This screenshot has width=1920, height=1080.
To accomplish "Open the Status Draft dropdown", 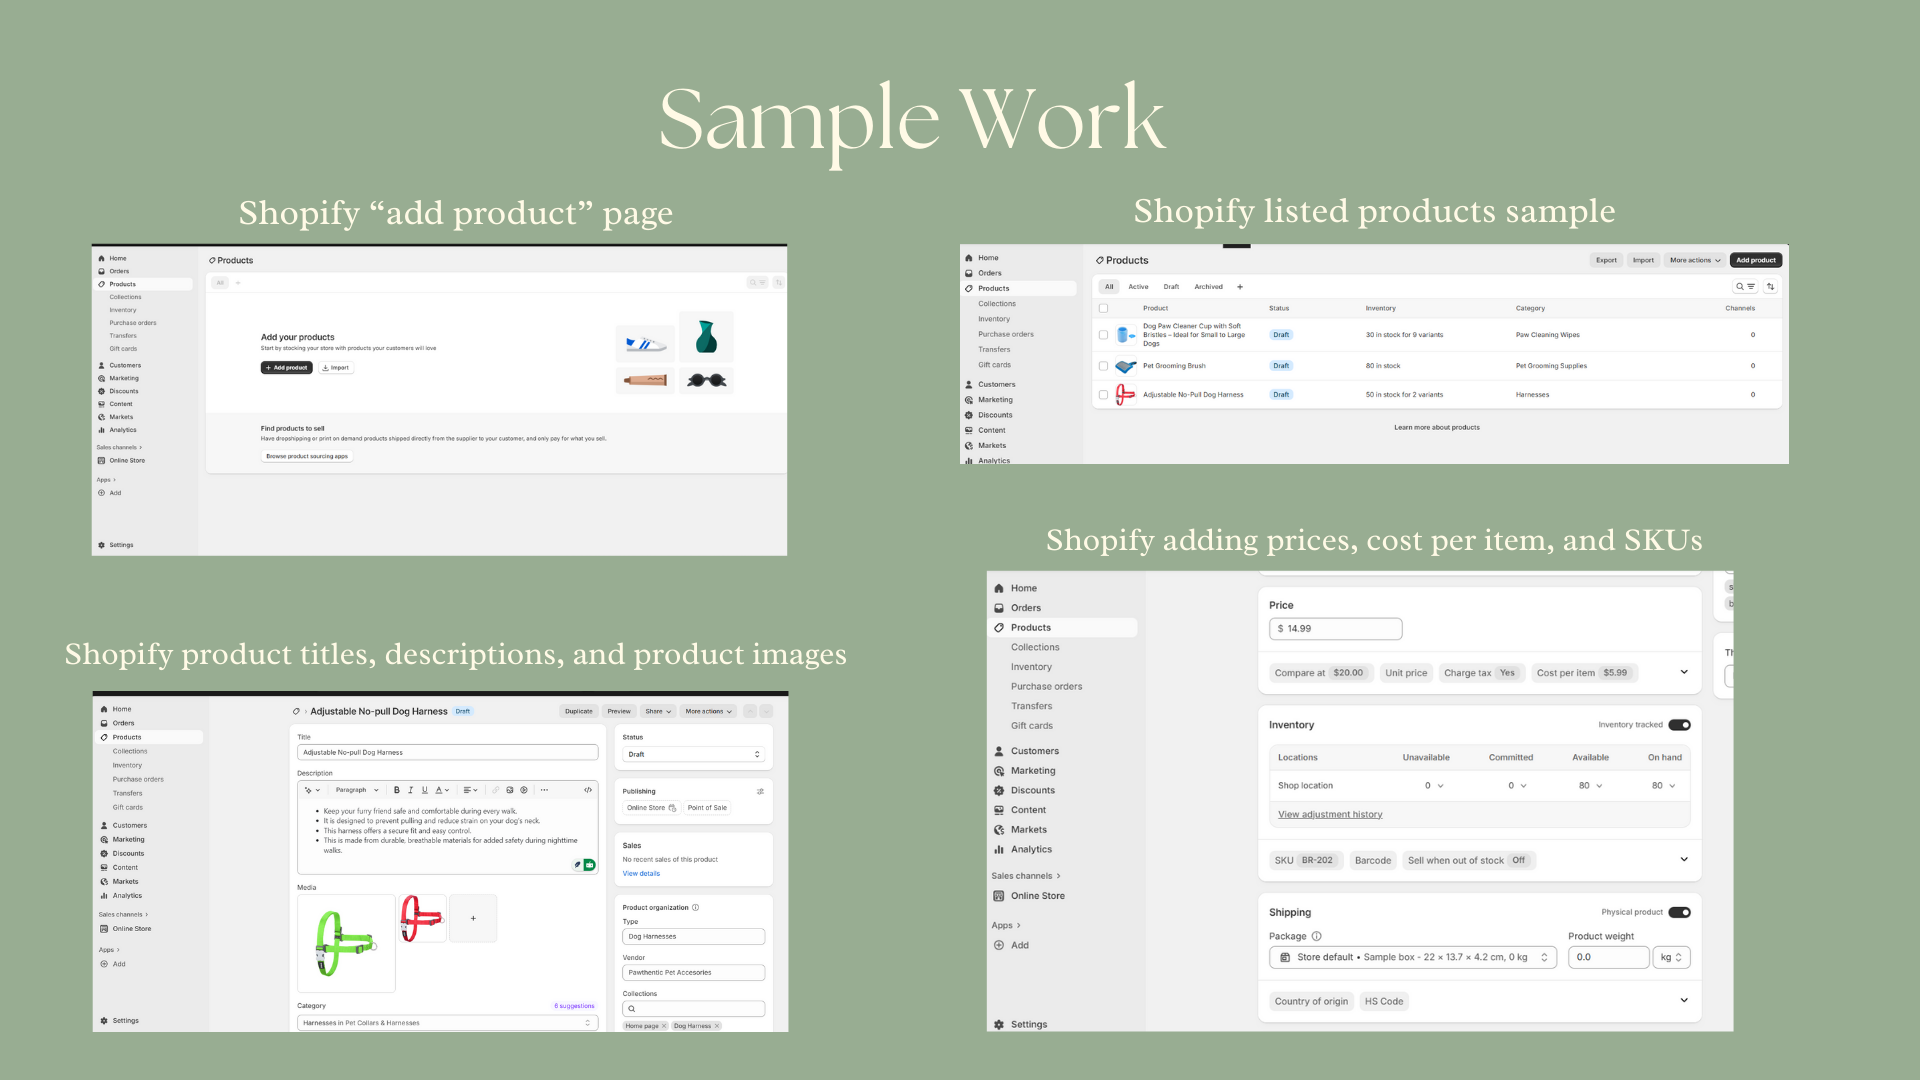I will (693, 755).
